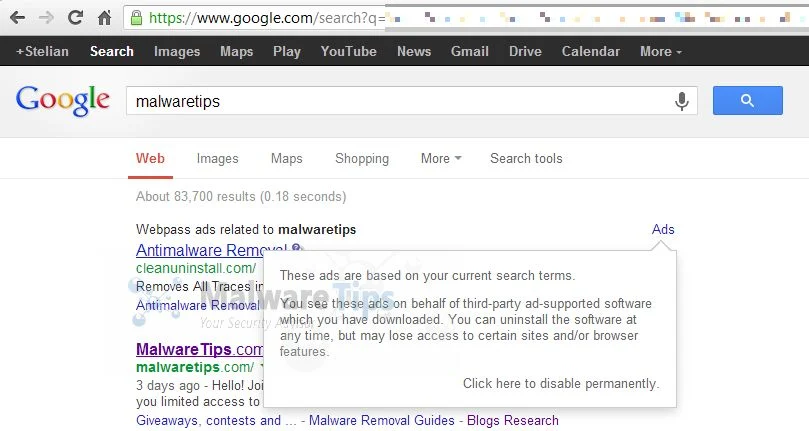Click Webpass ads related to malwaretips text
809x431 pixels.
tap(246, 229)
